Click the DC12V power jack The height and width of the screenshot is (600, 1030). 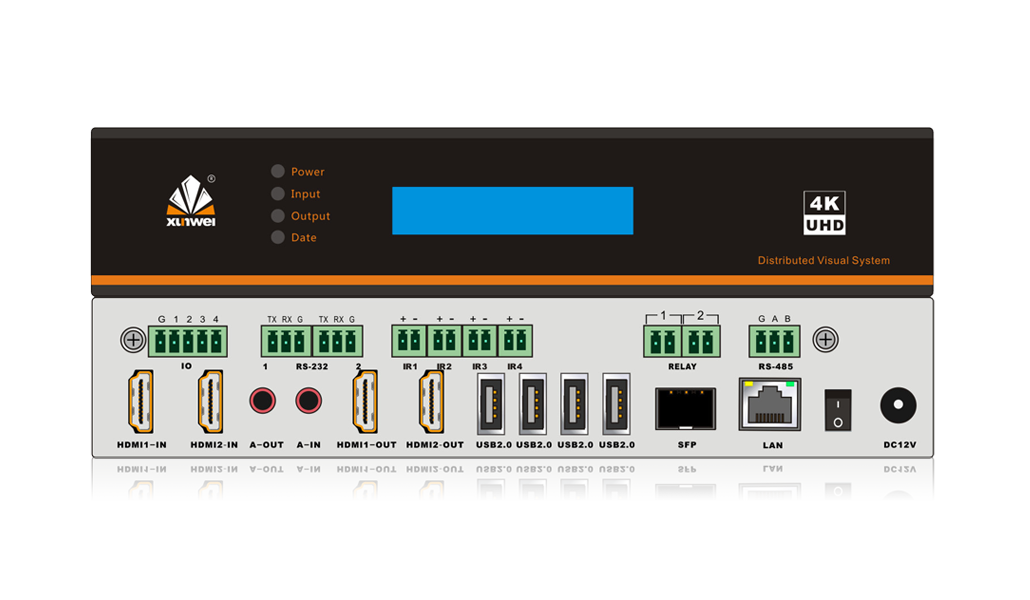(897, 405)
